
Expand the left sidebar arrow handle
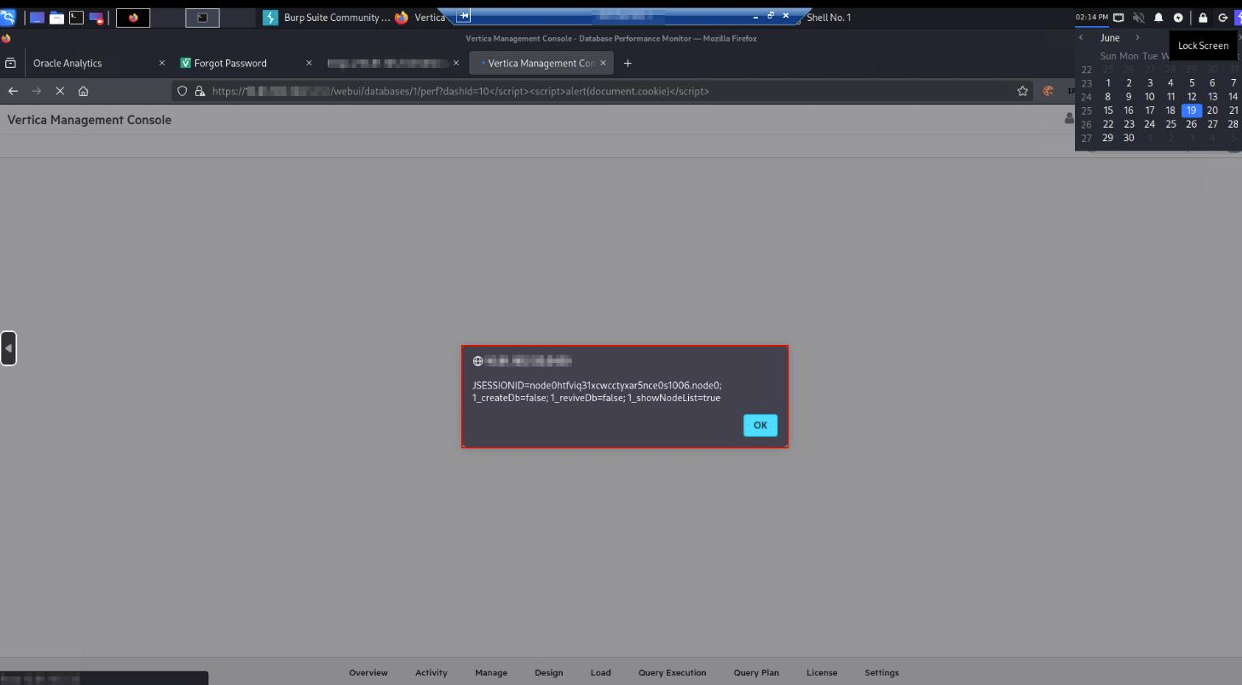point(8,348)
